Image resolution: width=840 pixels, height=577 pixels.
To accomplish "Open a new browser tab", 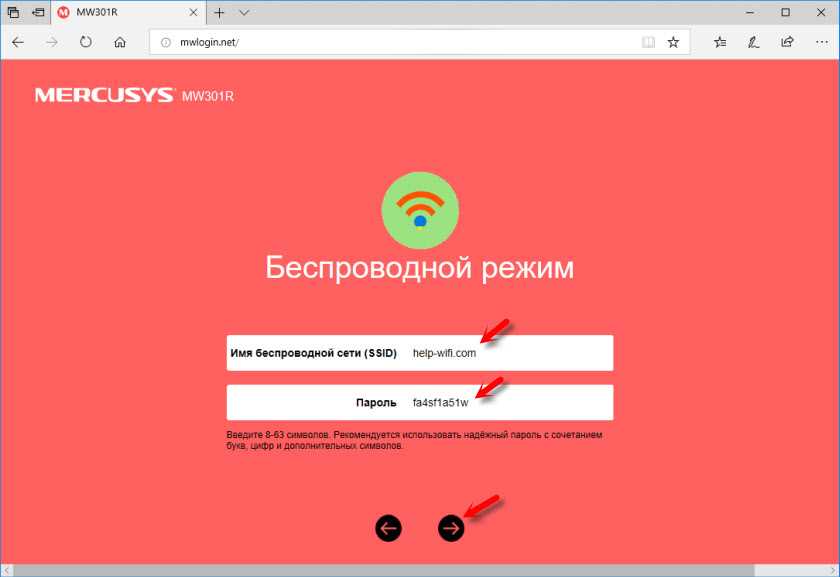I will (219, 12).
